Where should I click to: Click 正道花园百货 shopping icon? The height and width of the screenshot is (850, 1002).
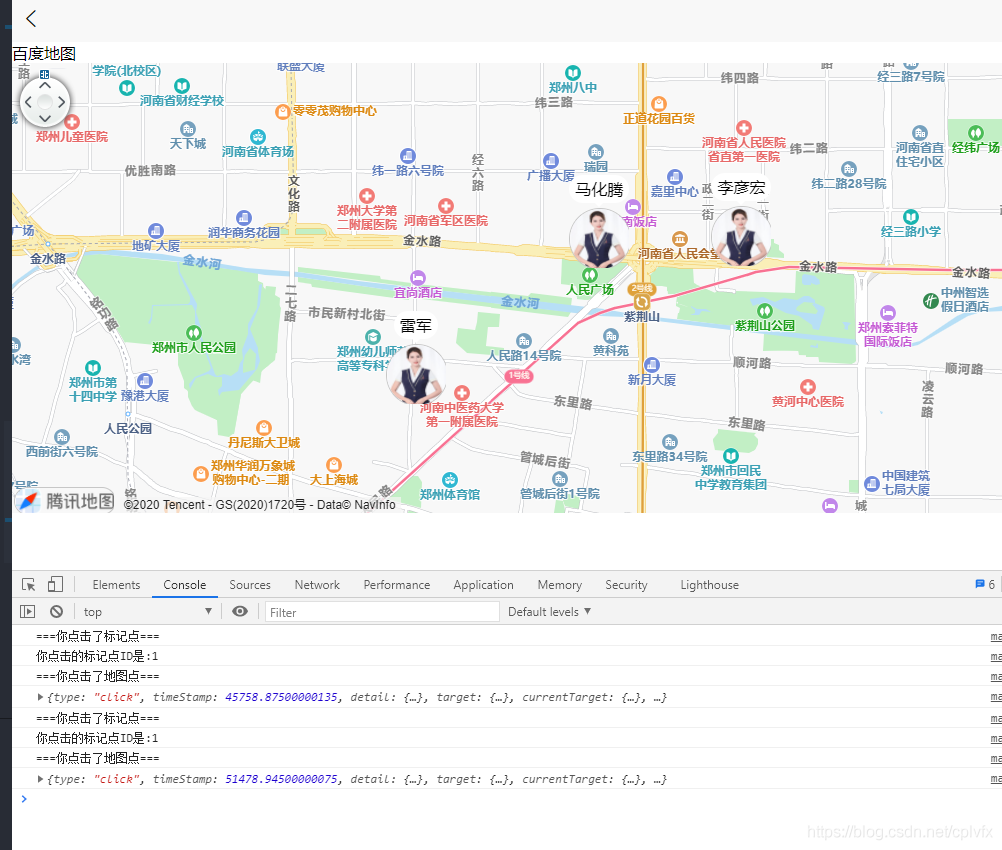tap(659, 104)
